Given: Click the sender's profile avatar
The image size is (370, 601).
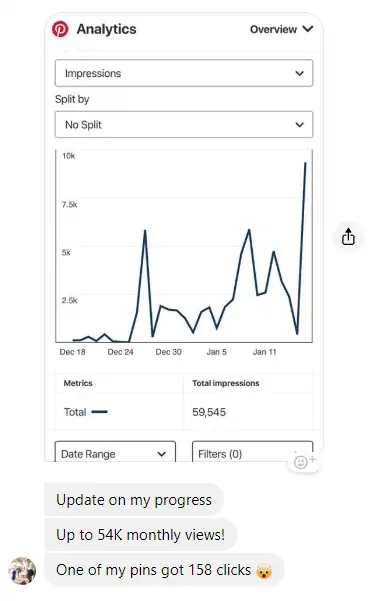Looking at the screenshot, I should [22, 571].
